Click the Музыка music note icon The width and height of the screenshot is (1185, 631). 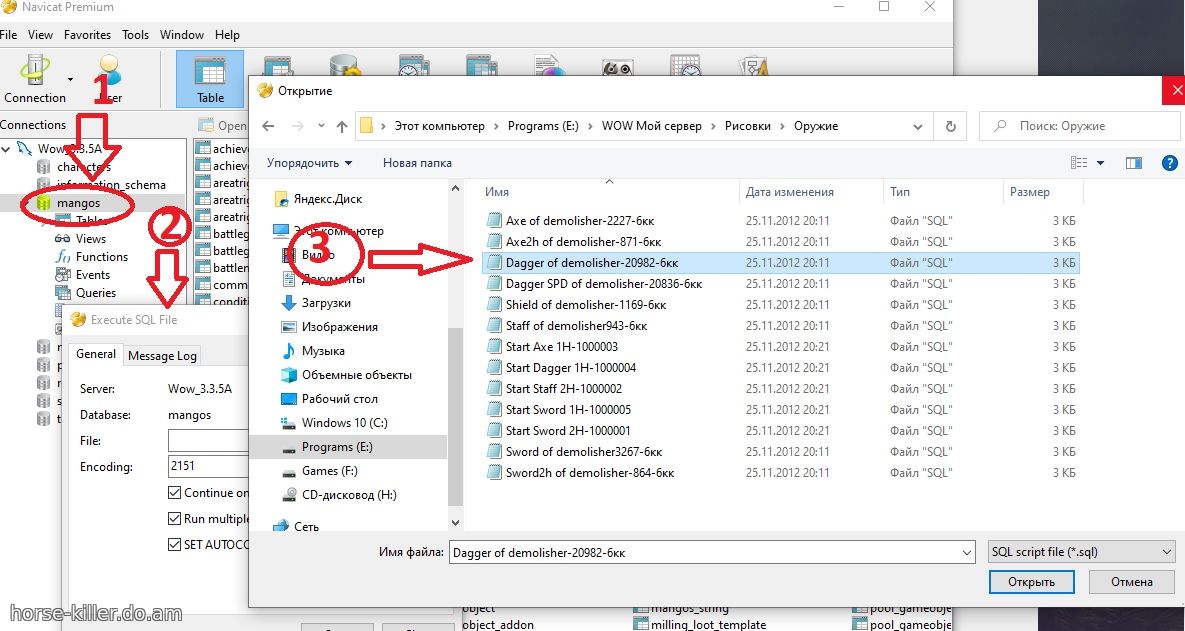coord(289,351)
